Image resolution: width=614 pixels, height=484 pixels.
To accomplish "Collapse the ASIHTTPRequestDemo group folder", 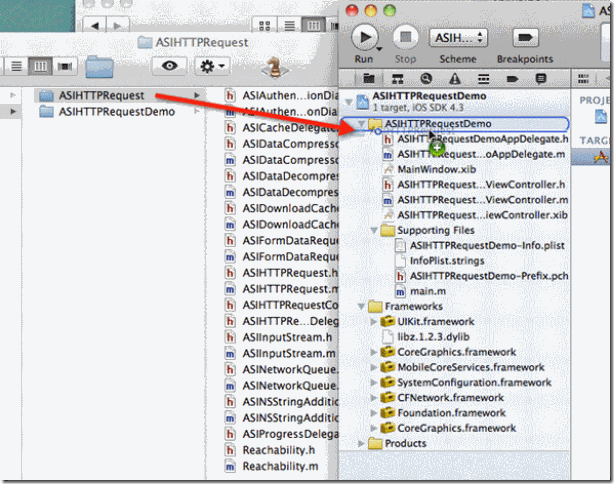I will click(x=361, y=124).
